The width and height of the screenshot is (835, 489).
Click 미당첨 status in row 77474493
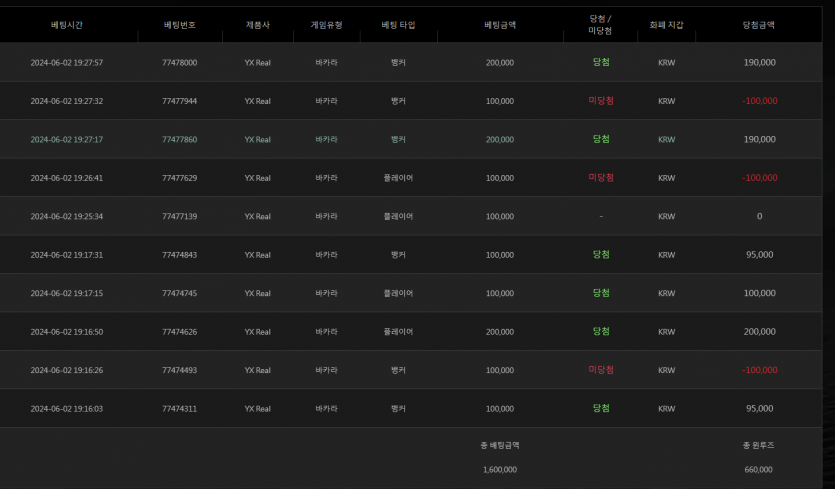point(601,369)
